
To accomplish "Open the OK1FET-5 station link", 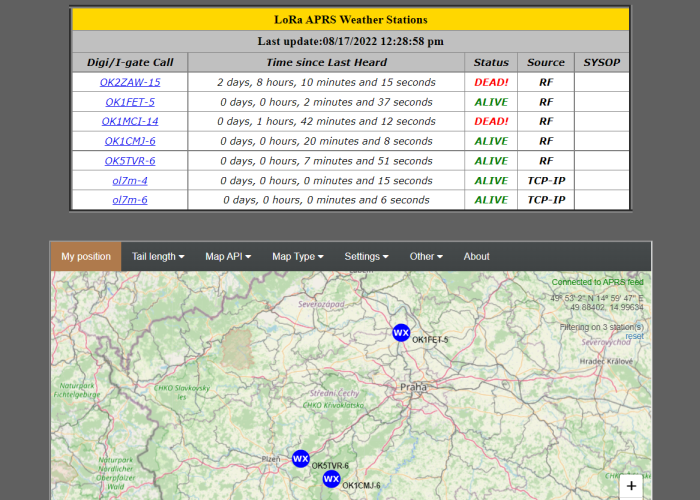I will pyautogui.click(x=130, y=102).
